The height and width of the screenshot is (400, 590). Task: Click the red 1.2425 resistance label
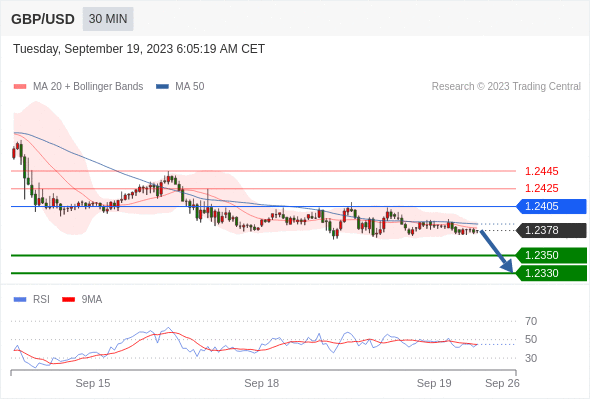pyautogui.click(x=541, y=188)
